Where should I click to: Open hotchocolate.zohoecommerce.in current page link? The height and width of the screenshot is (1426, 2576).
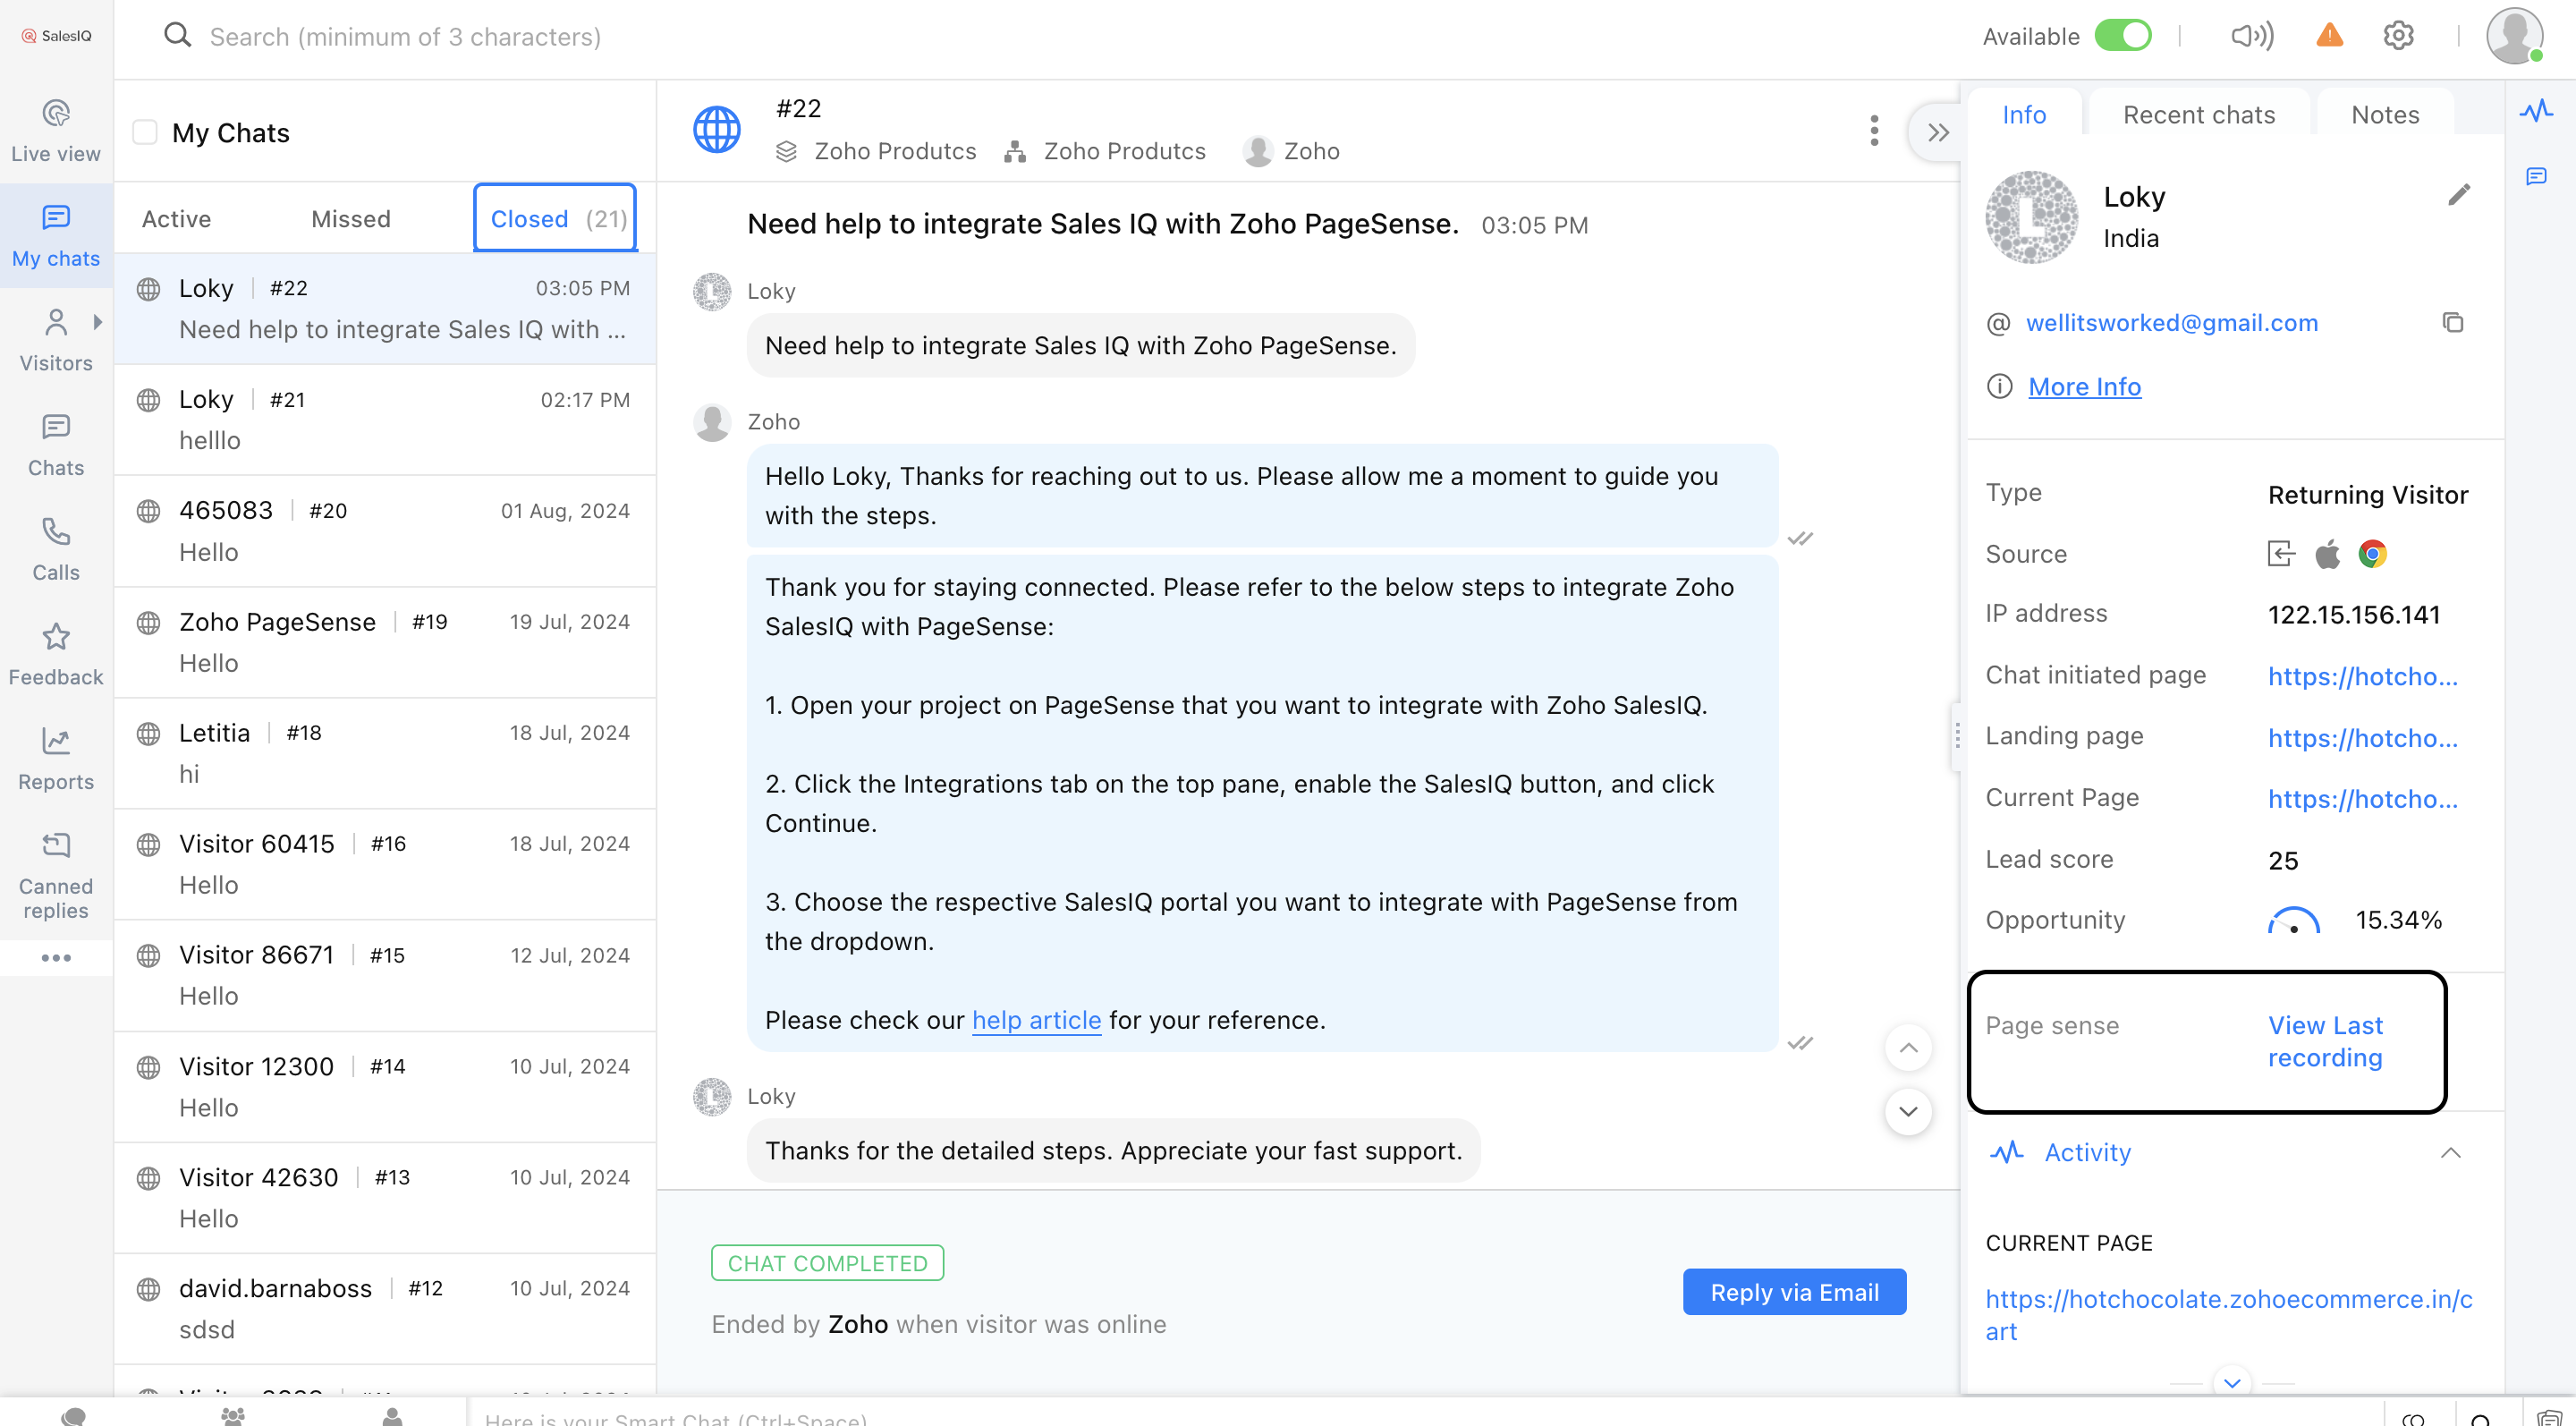click(2228, 1315)
